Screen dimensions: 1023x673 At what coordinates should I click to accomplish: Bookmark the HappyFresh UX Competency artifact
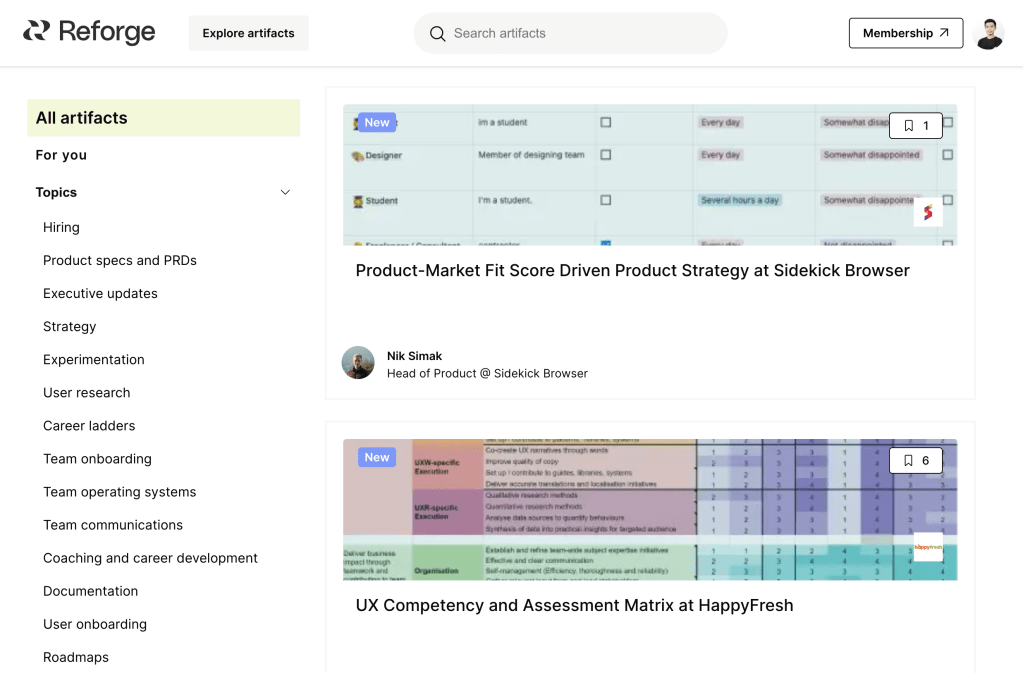click(915, 461)
